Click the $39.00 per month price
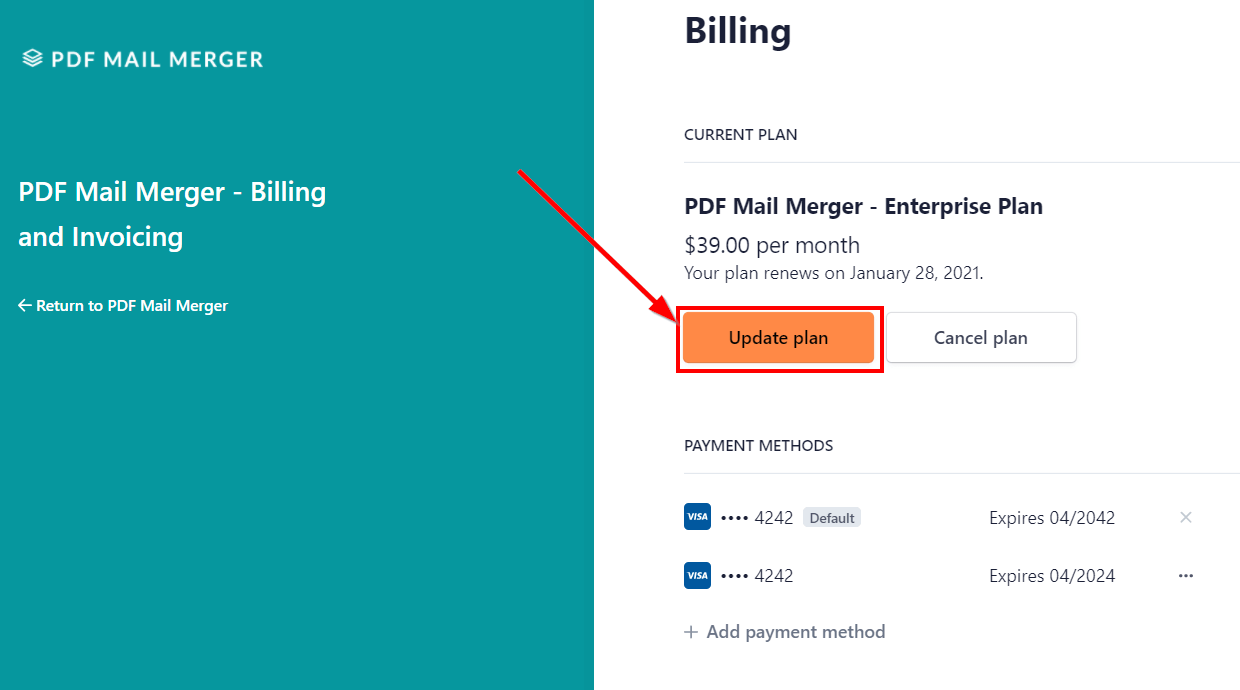Viewport: 1240px width, 690px height. [771, 245]
